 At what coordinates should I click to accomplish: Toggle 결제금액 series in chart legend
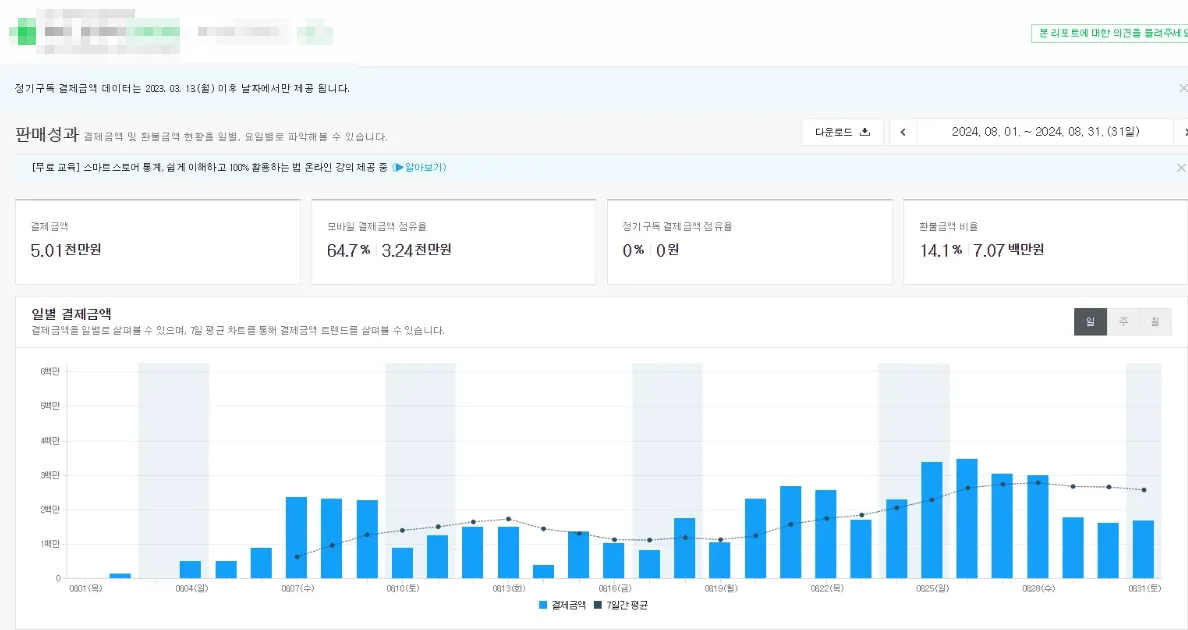[562, 605]
